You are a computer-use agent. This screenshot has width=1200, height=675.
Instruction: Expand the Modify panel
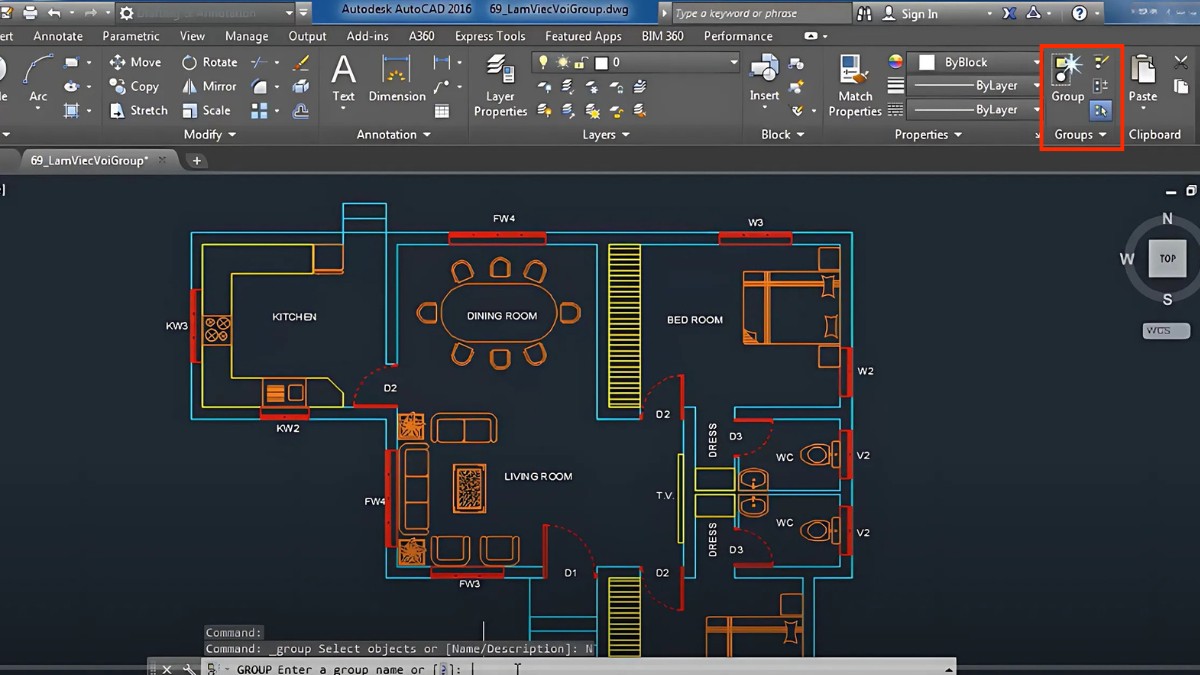click(x=210, y=134)
